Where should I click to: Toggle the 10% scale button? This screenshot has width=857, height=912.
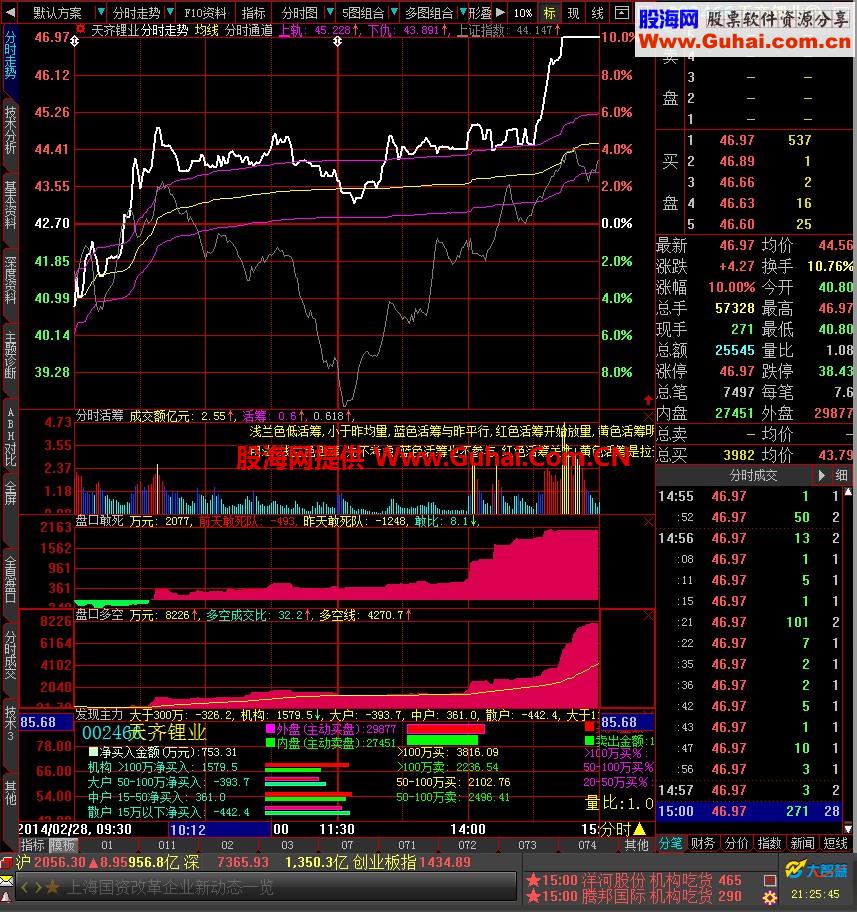click(x=522, y=12)
